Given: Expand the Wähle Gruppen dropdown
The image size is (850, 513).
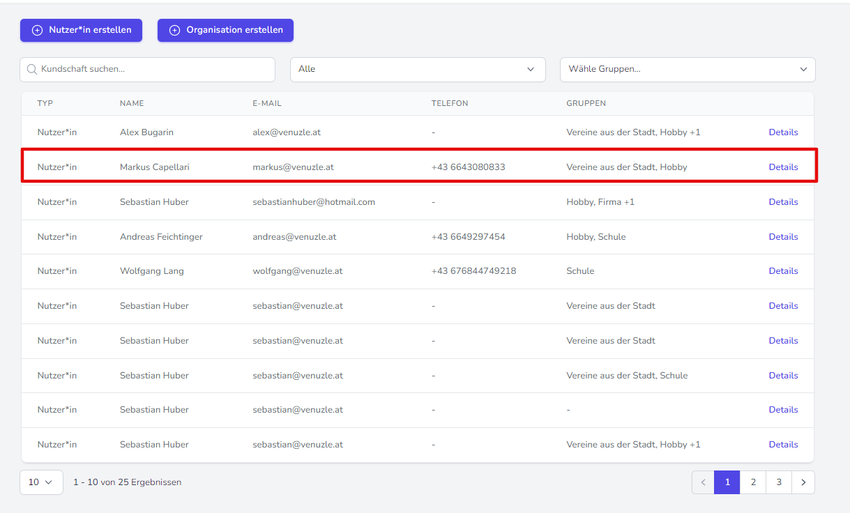Looking at the screenshot, I should [687, 69].
